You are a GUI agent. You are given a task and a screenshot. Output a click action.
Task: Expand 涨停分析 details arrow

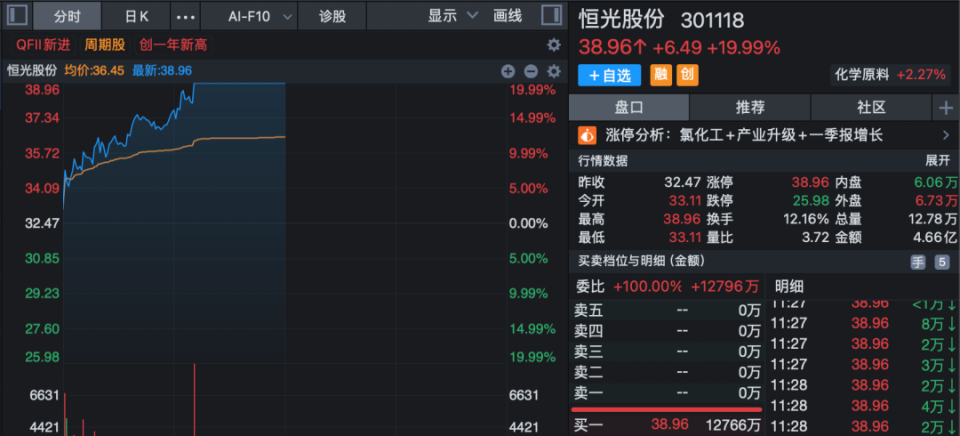946,135
